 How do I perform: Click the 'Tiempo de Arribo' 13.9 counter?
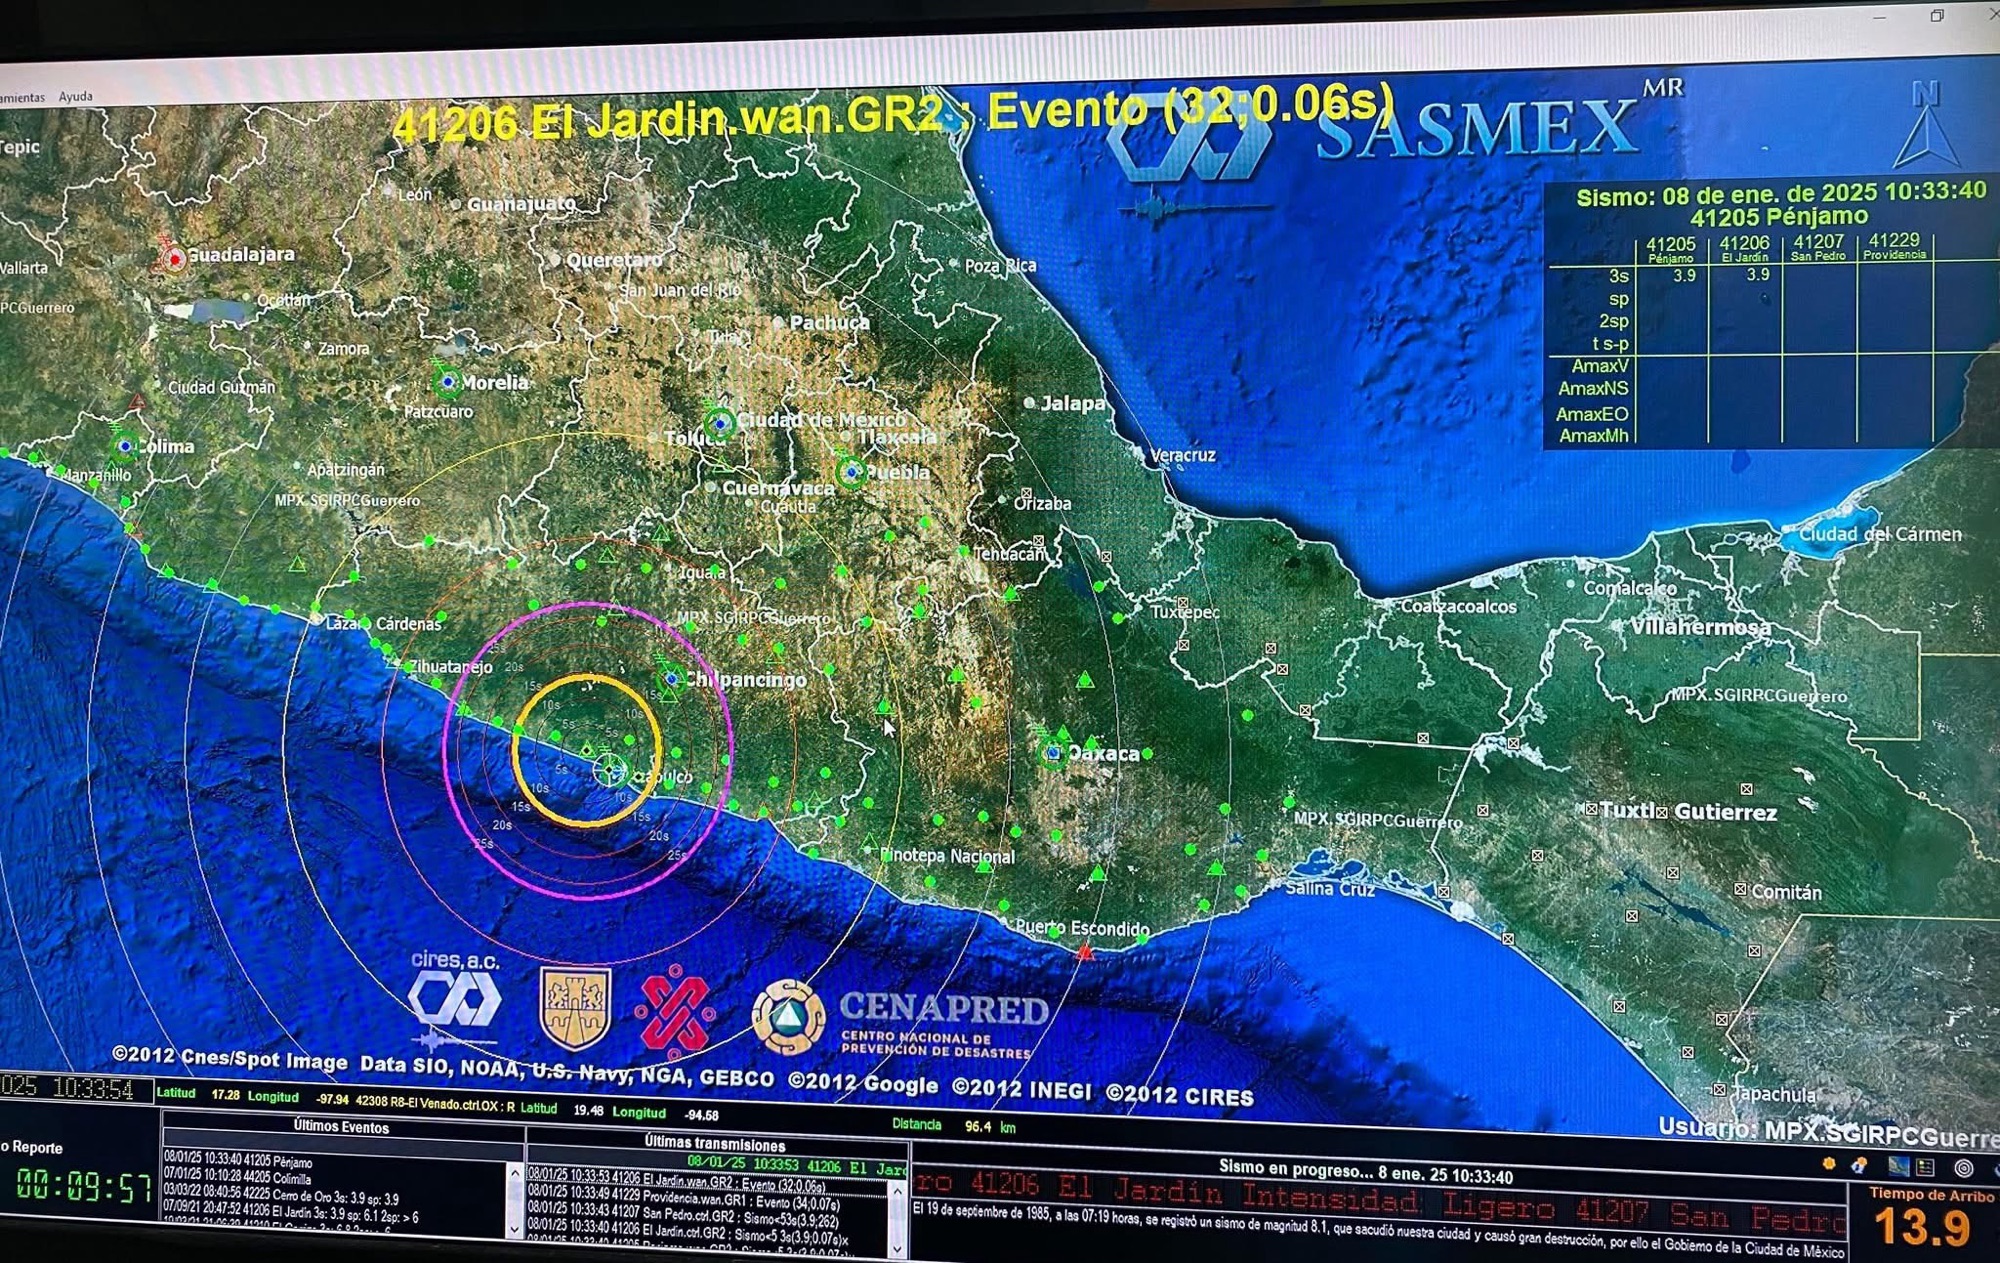[x=1922, y=1228]
